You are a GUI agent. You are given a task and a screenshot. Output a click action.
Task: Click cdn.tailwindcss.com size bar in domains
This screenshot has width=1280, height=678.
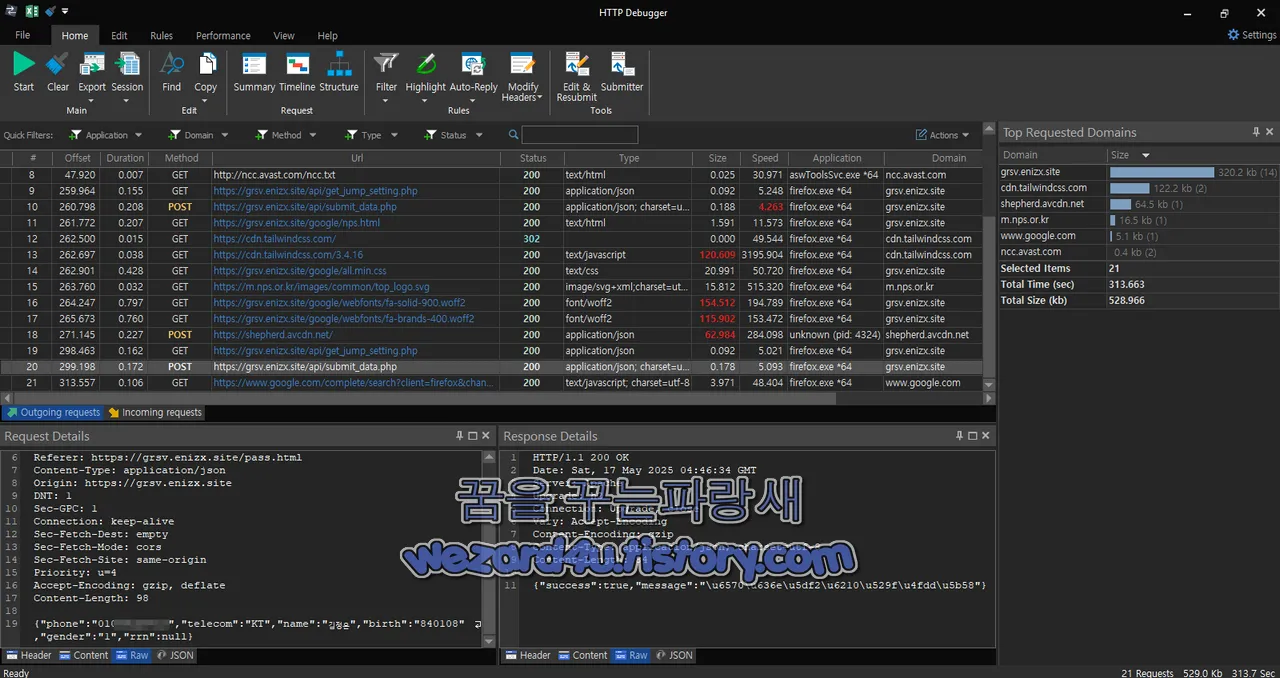1130,188
